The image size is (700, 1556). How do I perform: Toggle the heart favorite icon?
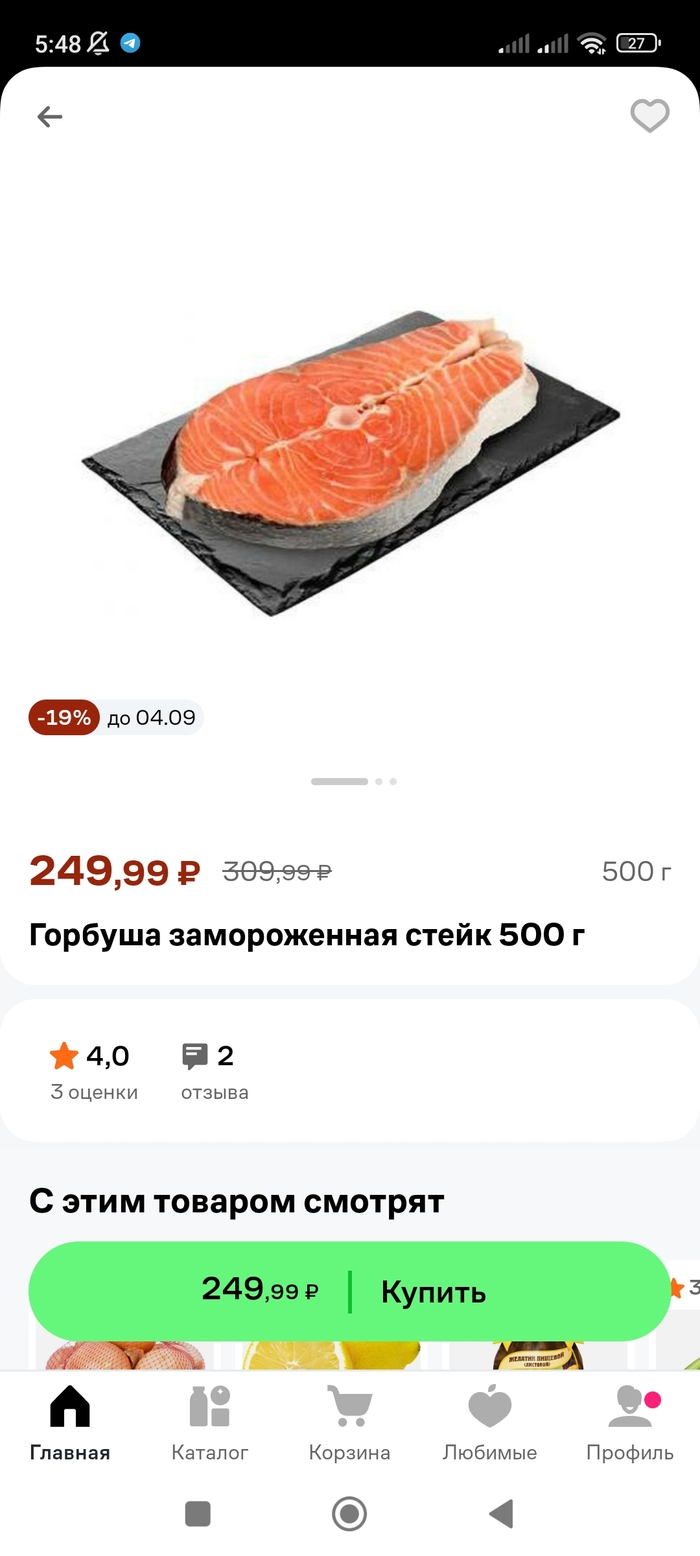coord(650,116)
